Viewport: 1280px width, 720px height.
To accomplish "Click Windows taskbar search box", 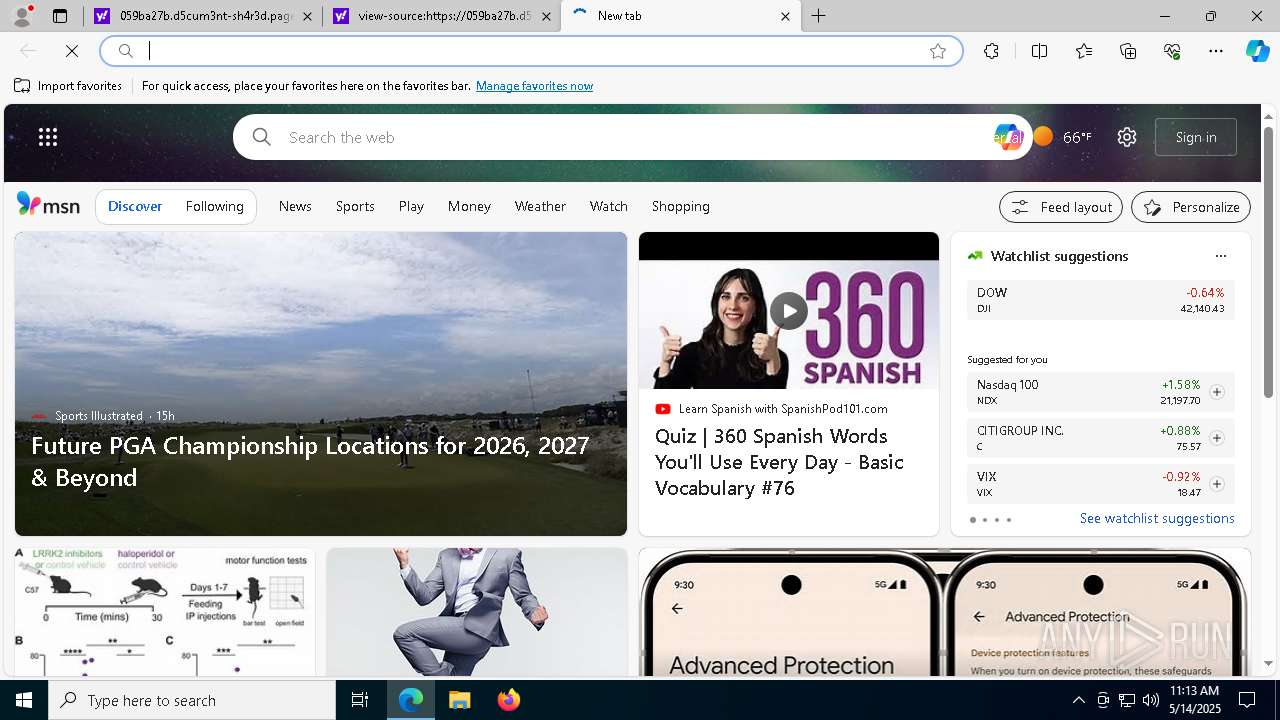I will pos(192,700).
